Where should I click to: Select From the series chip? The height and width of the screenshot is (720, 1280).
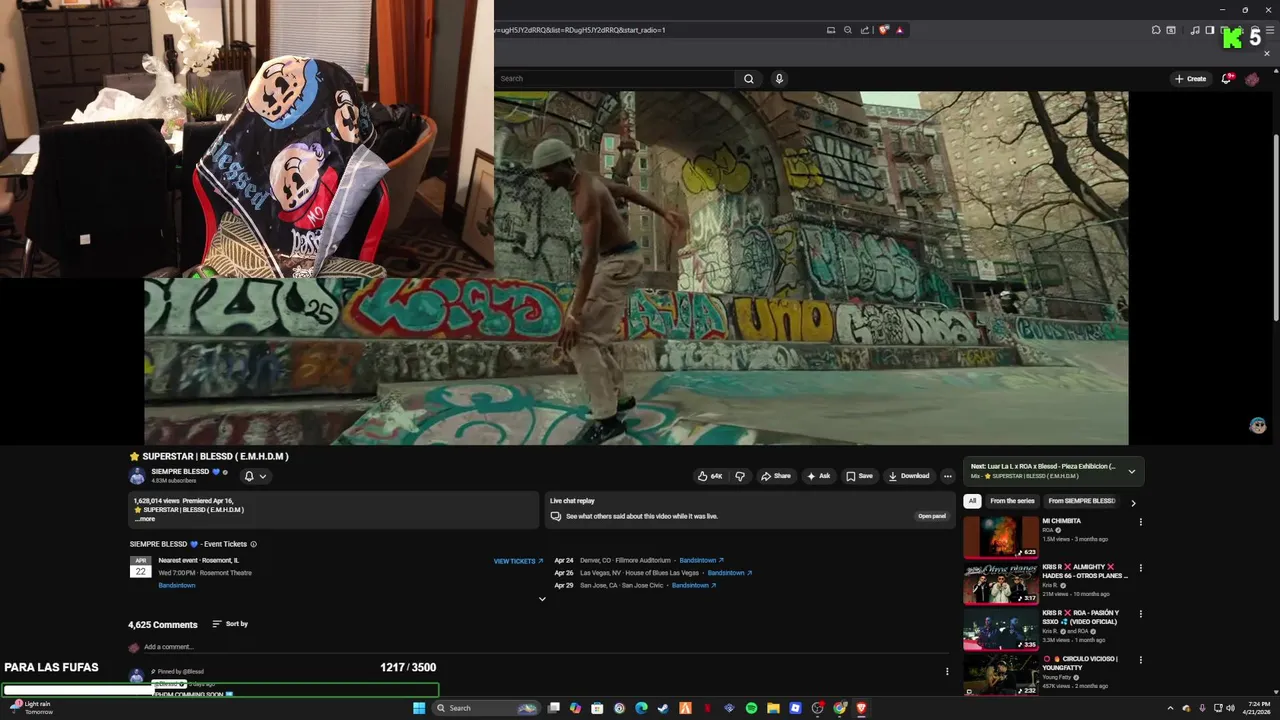[x=1012, y=501]
